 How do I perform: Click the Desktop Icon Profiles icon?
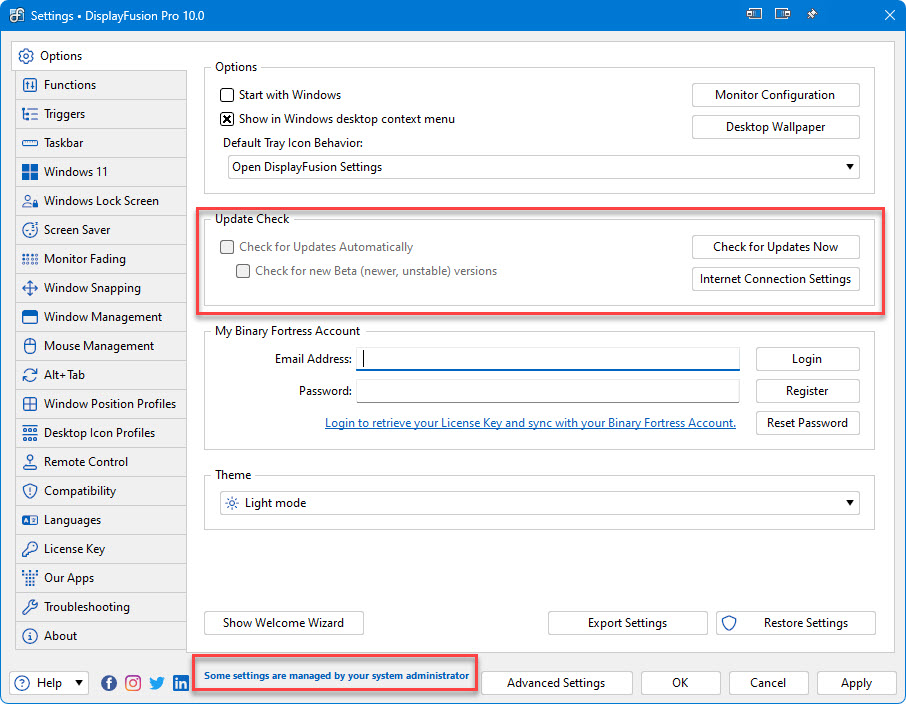[x=29, y=433]
